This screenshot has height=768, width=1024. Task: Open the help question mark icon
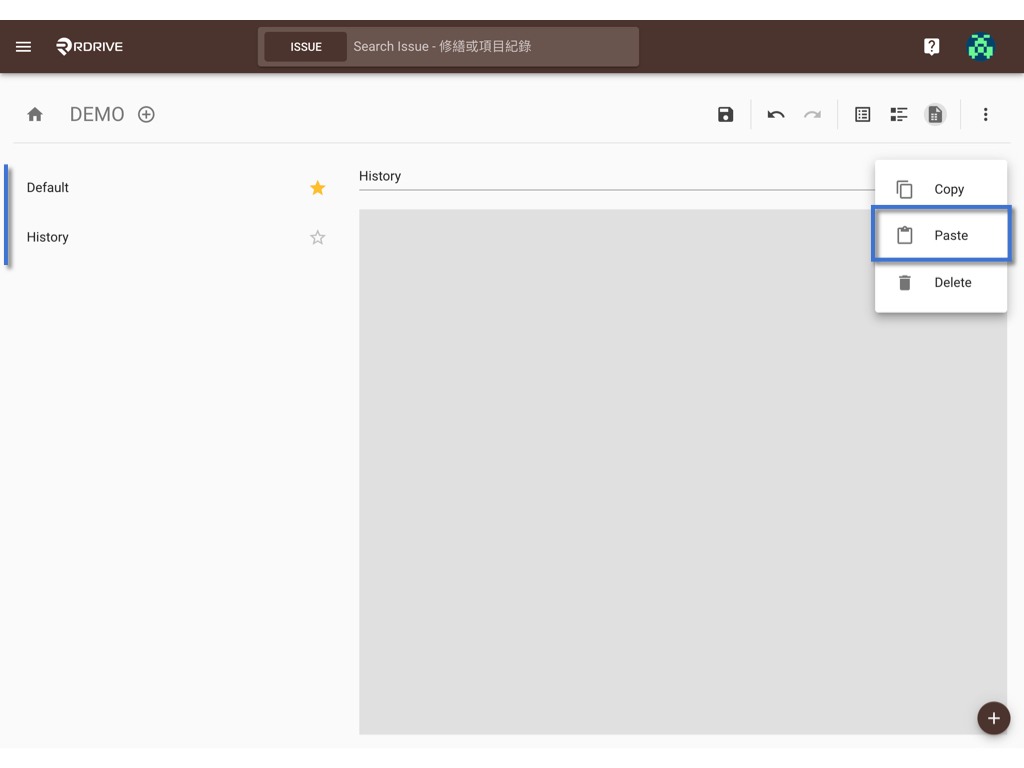[x=931, y=46]
